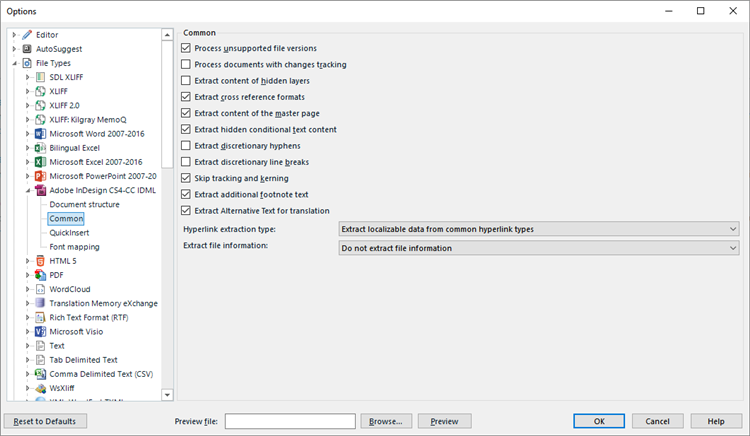Select the Translation Memory eXchange item
The width and height of the screenshot is (750, 436).
[103, 303]
